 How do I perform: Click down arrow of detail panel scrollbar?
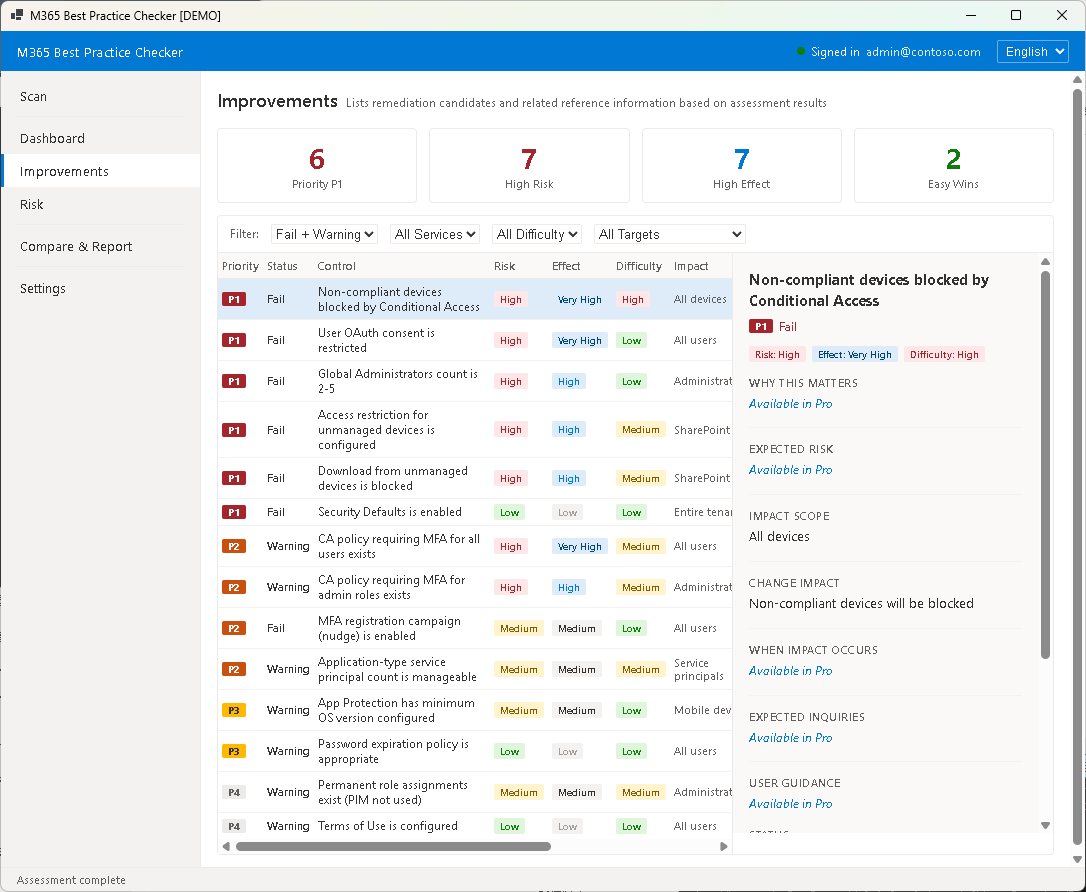(x=1045, y=825)
